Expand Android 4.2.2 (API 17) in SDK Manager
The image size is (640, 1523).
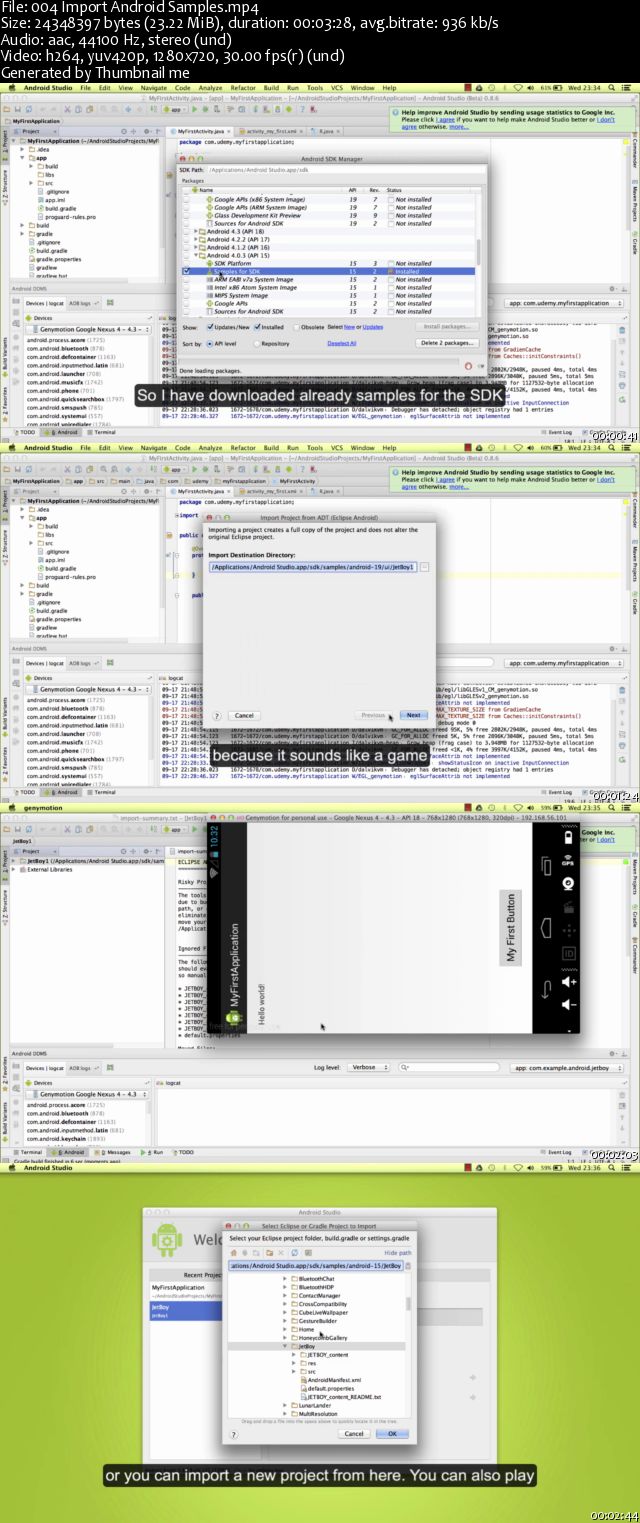coord(196,239)
